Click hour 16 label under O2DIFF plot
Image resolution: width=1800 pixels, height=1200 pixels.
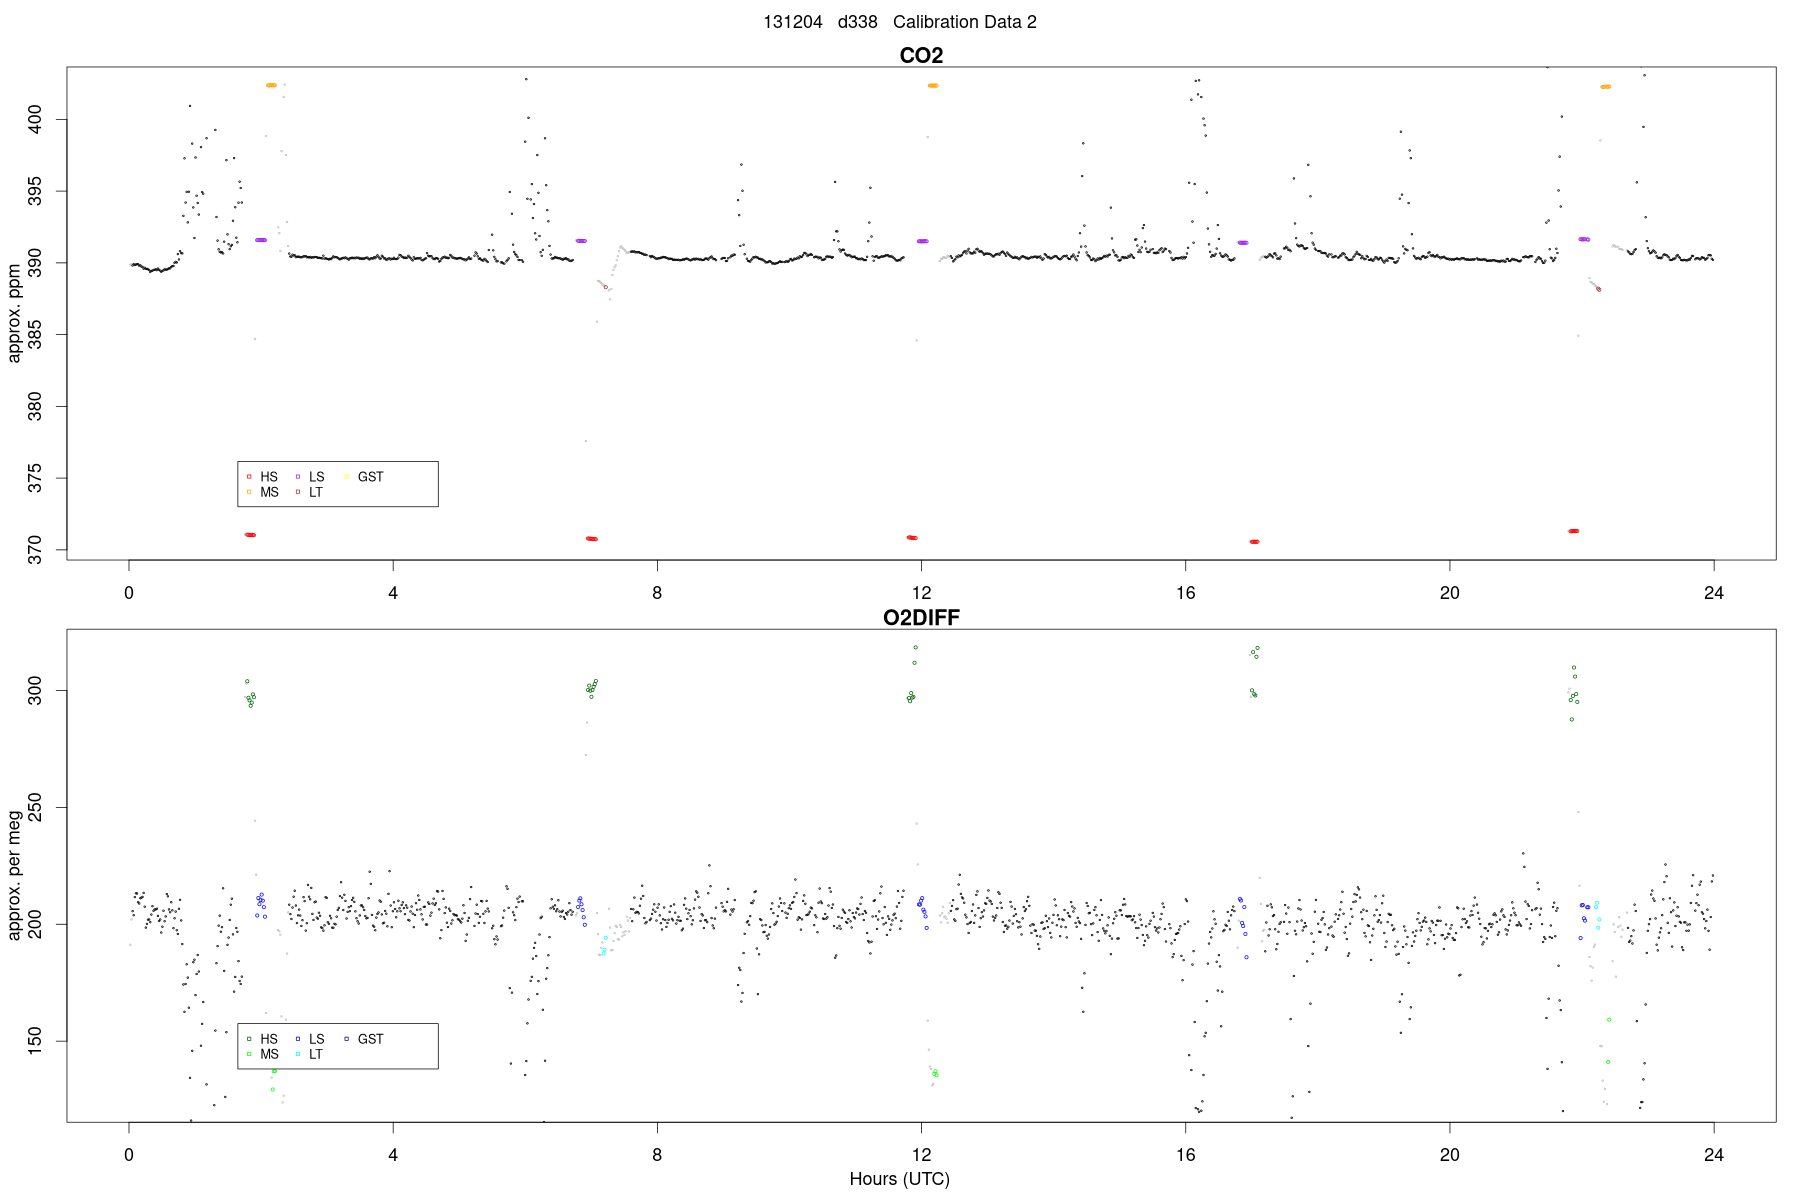pyautogui.click(x=1186, y=1155)
